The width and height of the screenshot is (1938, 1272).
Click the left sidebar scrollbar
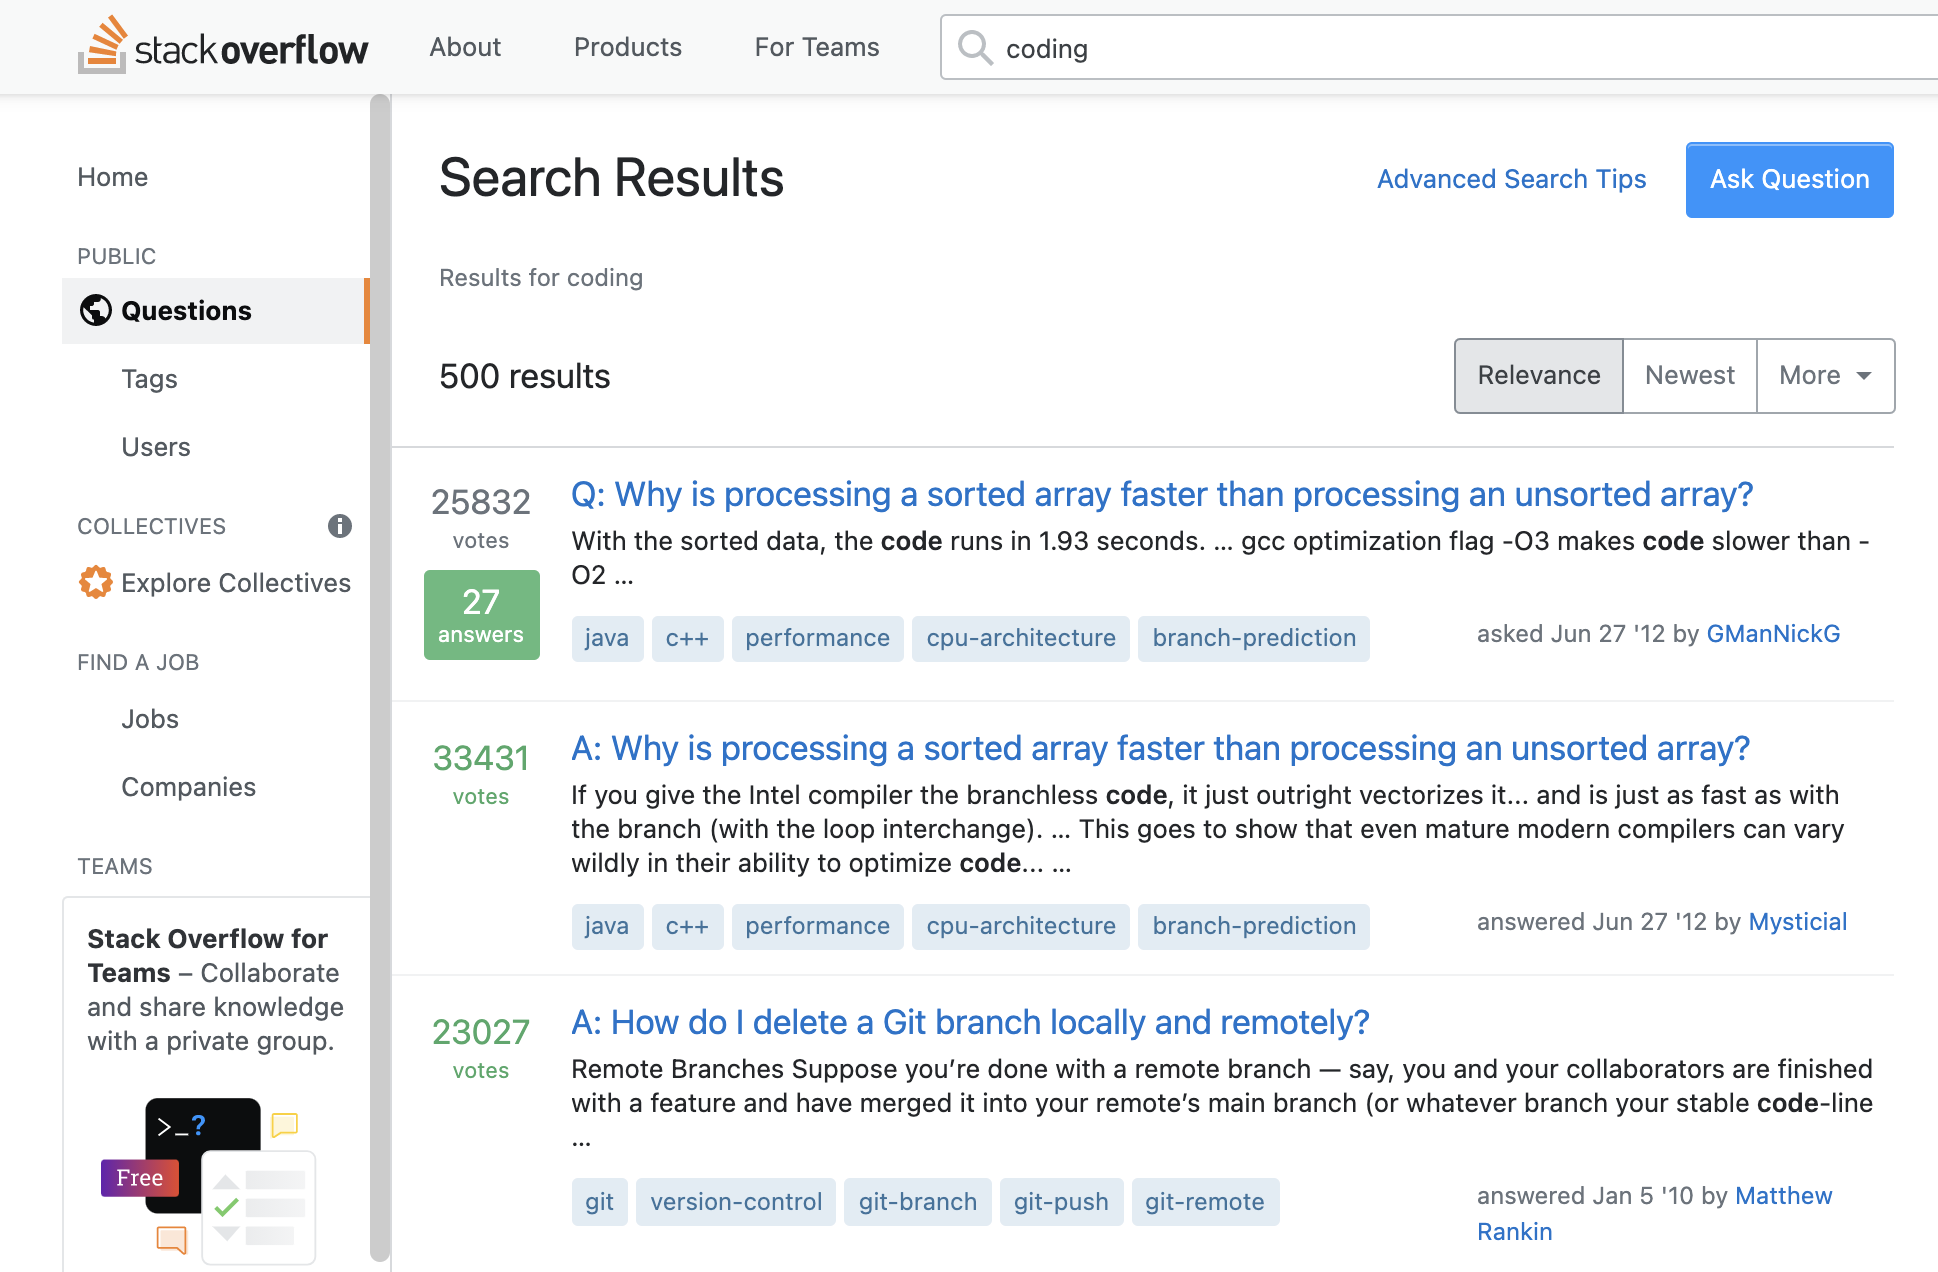[x=380, y=680]
